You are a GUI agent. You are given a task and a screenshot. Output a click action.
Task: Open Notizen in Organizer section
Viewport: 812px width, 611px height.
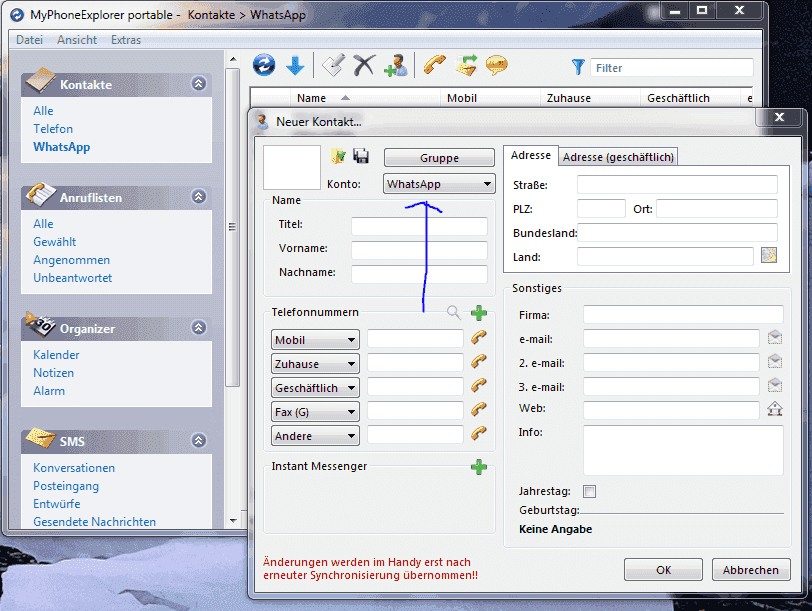(53, 373)
